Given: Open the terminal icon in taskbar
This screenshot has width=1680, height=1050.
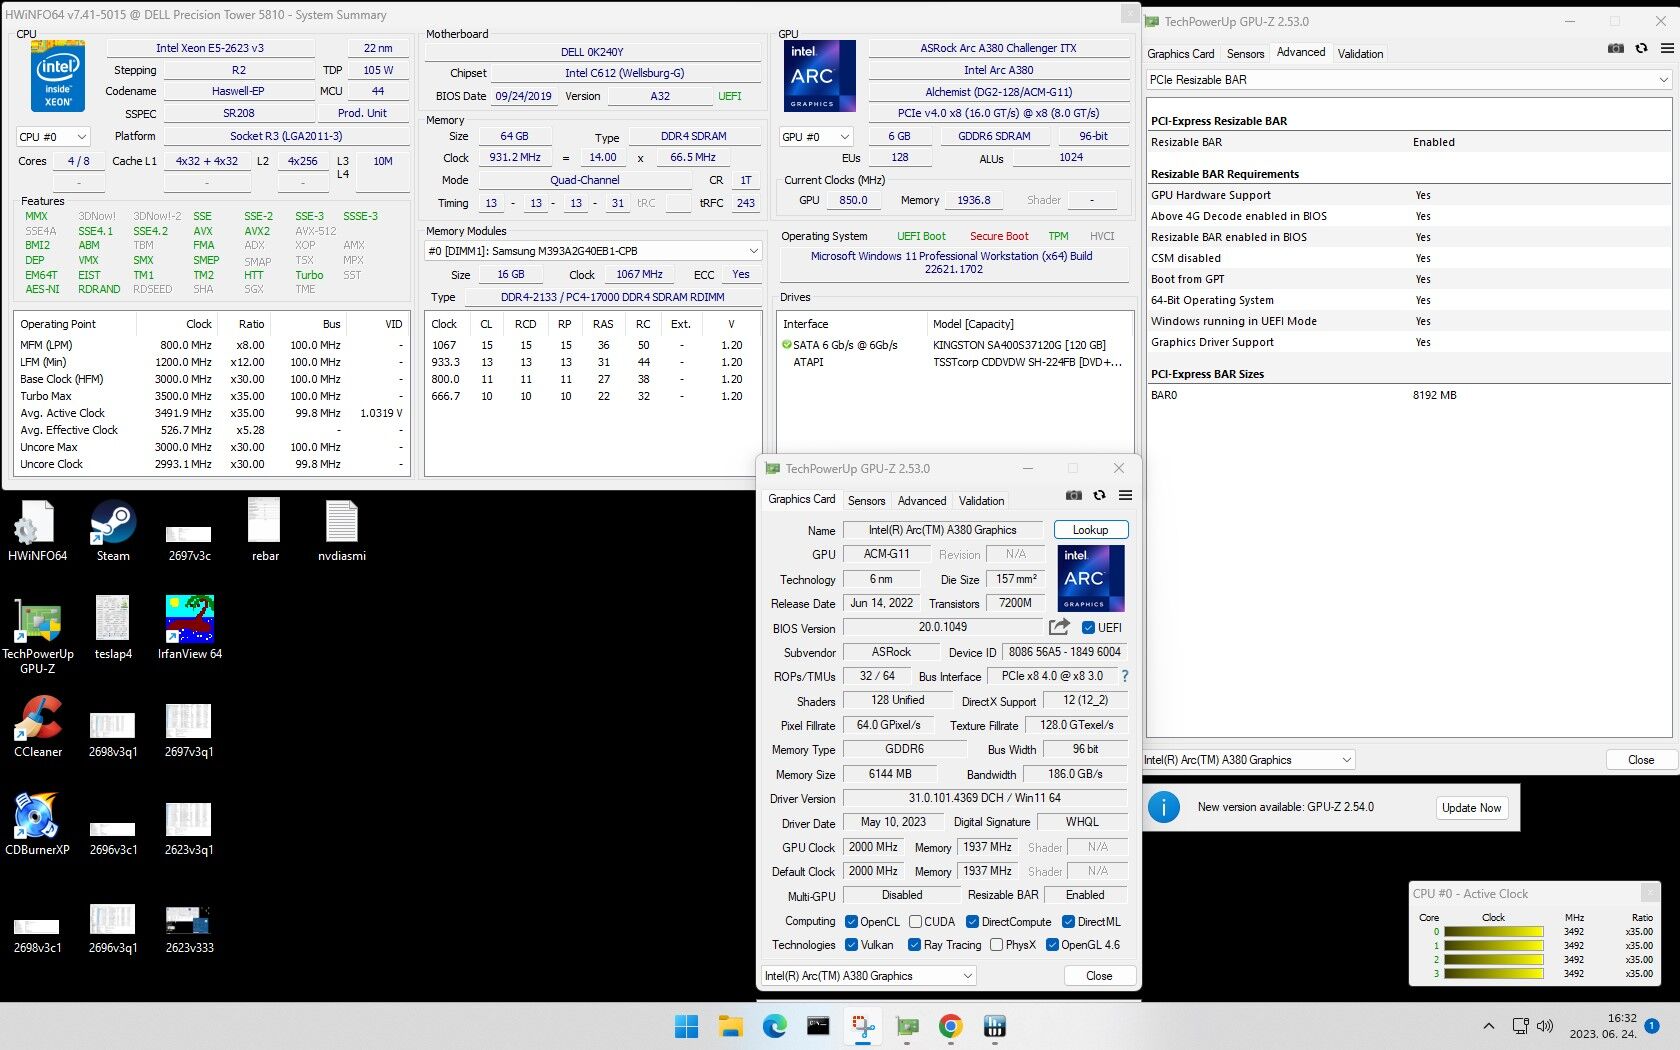Looking at the screenshot, I should (x=818, y=1026).
